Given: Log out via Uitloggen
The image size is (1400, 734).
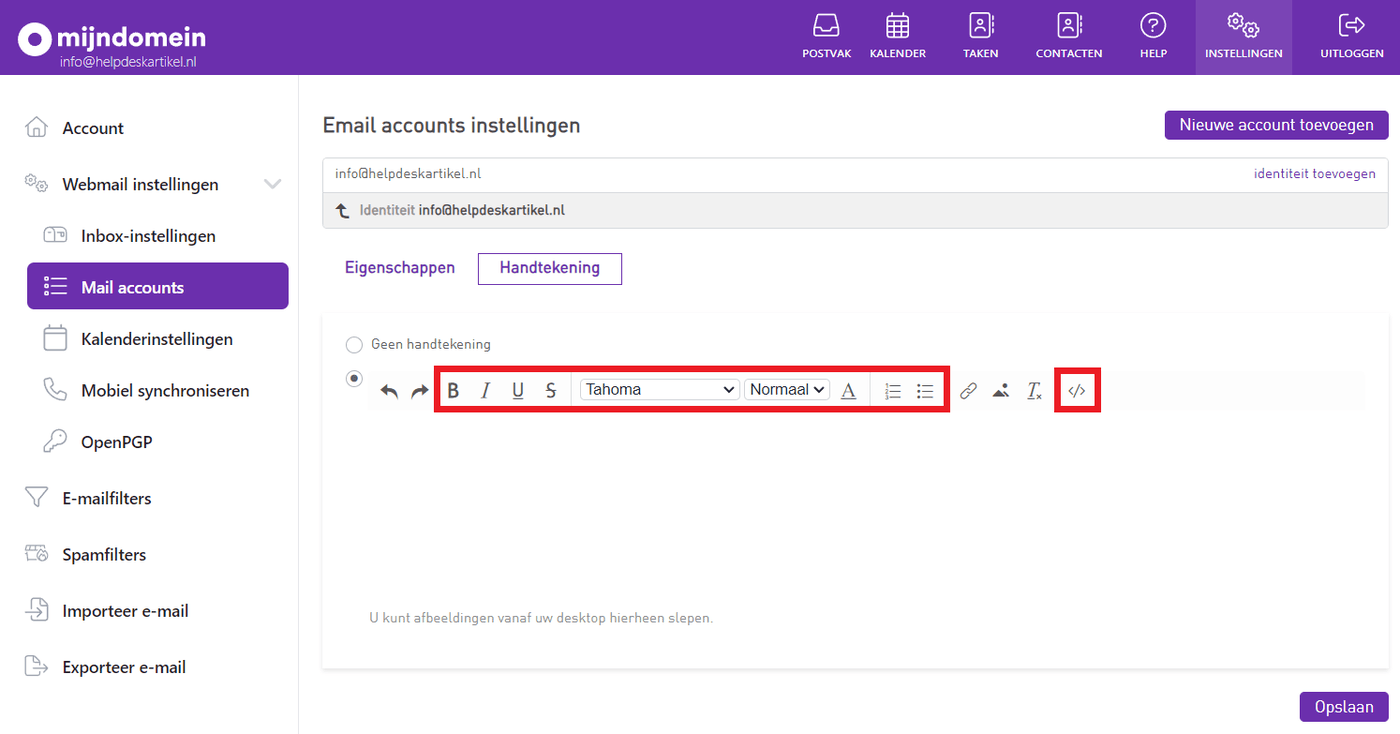Looking at the screenshot, I should pos(1352,37).
